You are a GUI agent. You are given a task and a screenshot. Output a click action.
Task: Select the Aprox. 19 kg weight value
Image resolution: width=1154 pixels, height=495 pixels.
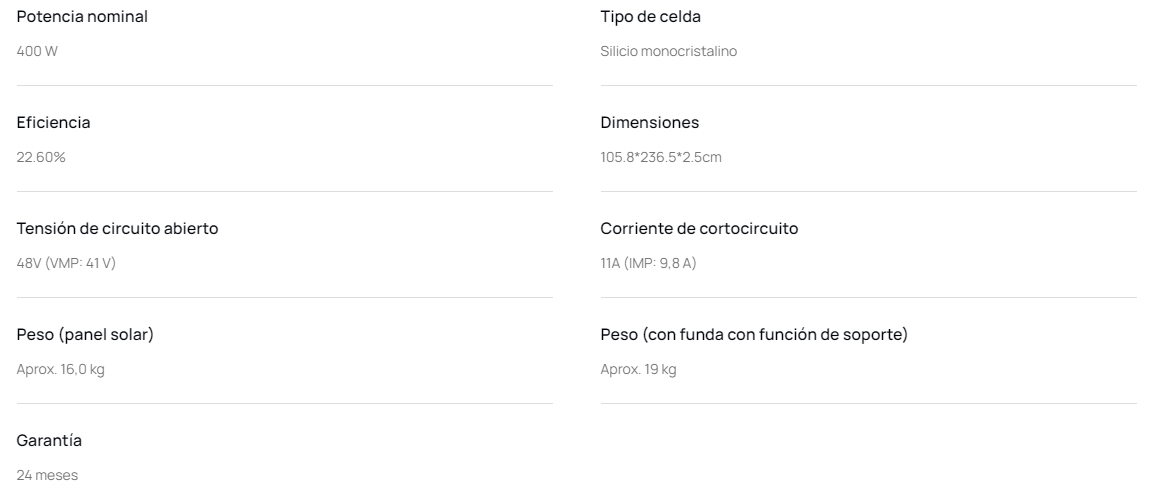click(x=638, y=369)
